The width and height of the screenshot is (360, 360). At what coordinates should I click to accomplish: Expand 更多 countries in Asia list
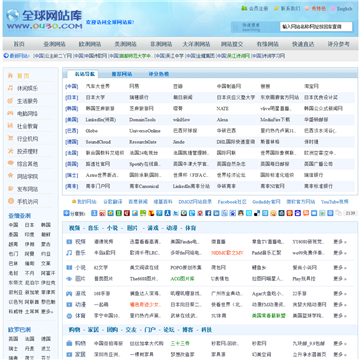coord(47,311)
